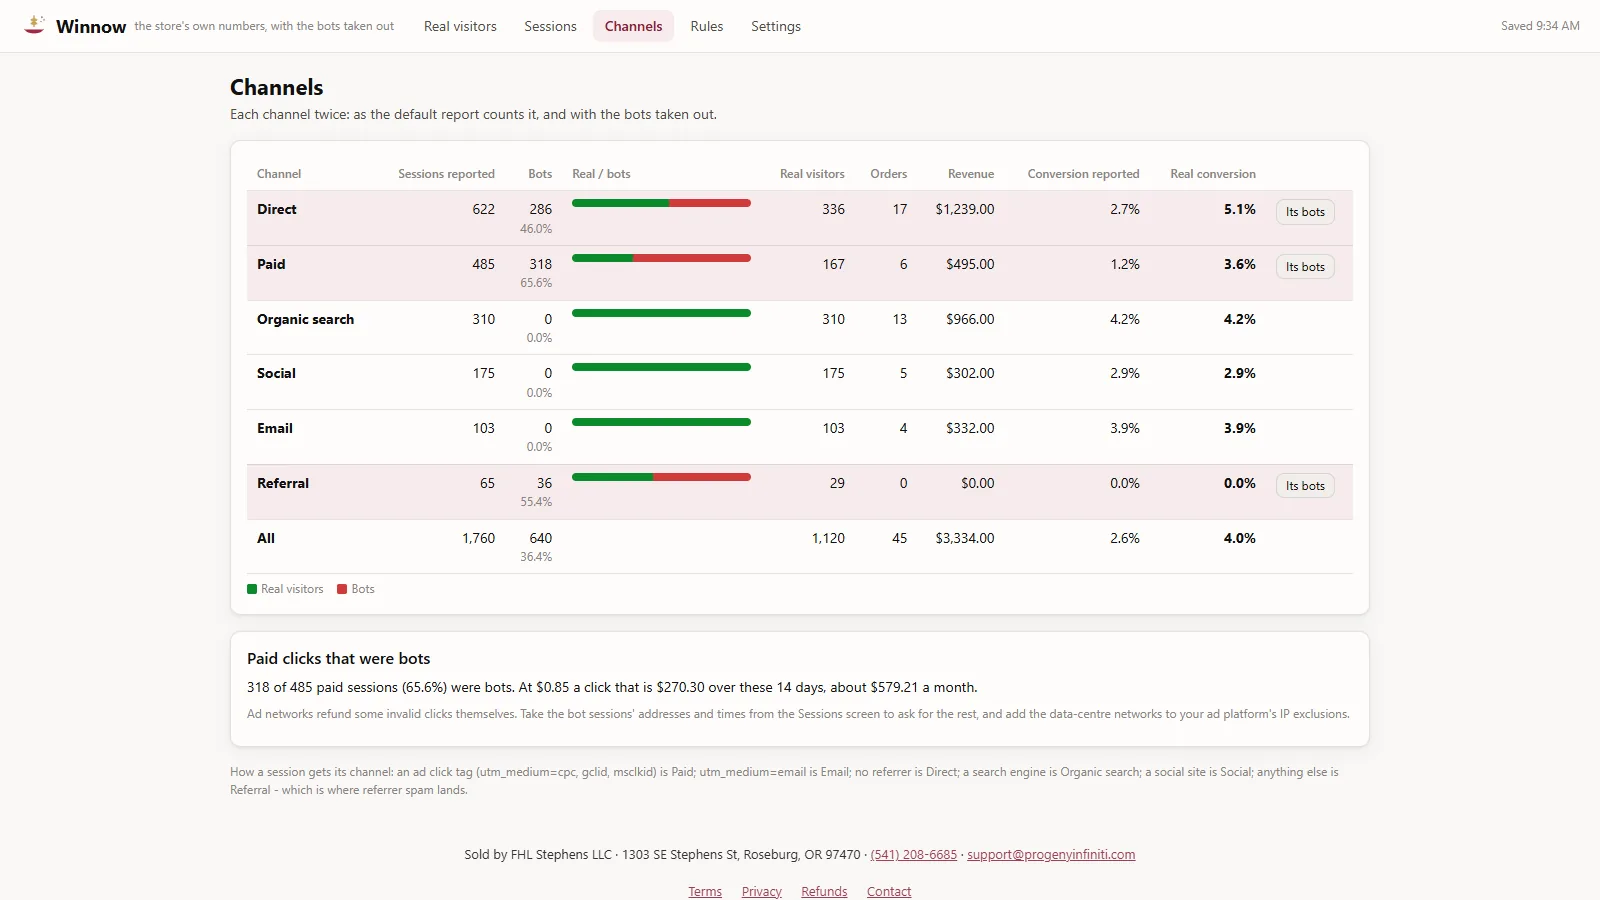Open the Terms footer link
The width and height of the screenshot is (1600, 900).
[x=705, y=892]
